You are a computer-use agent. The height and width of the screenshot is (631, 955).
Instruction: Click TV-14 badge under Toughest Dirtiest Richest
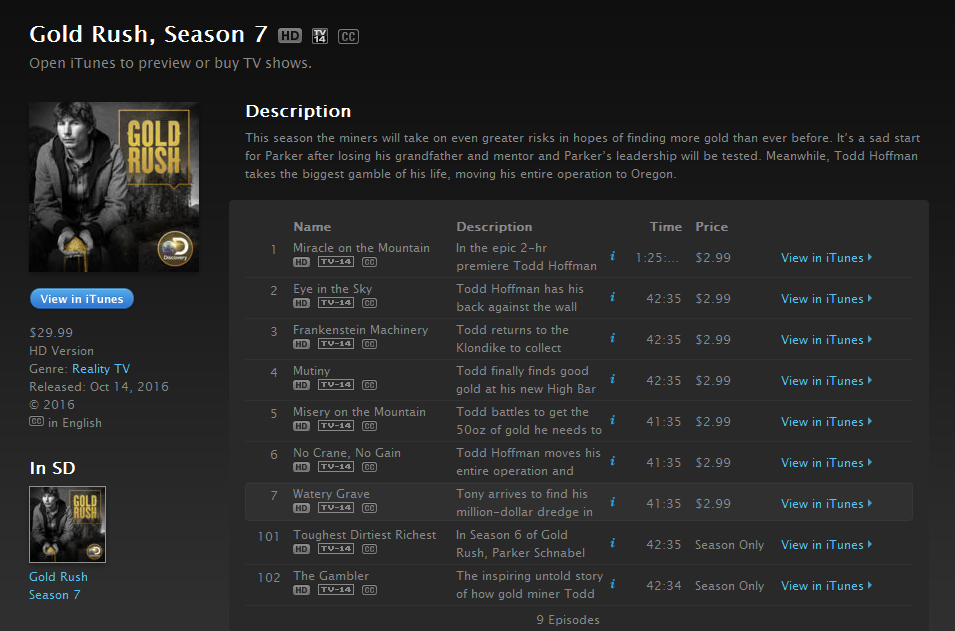coord(336,549)
